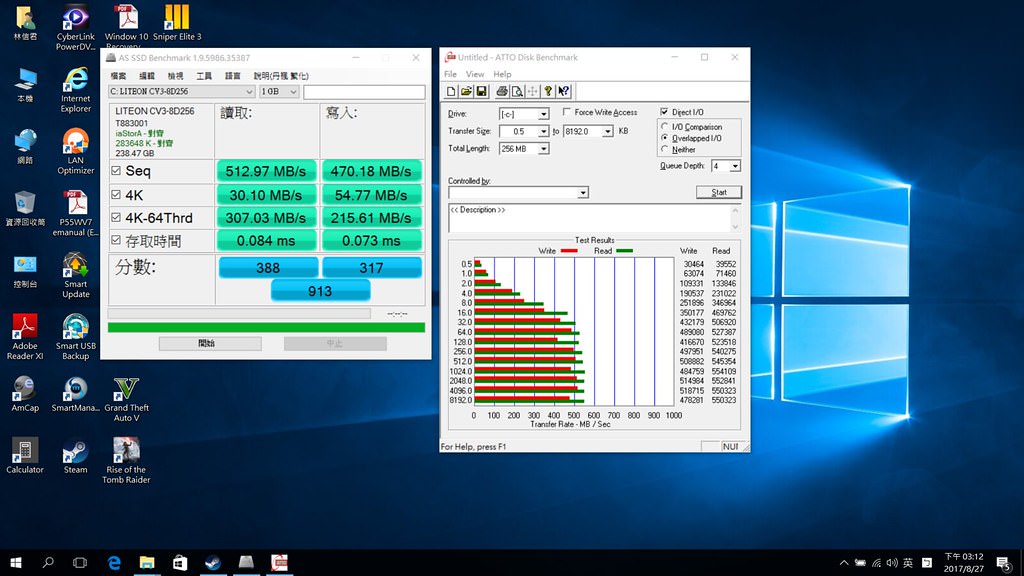Open the P55WV7 emanual PDF icon
Image resolution: width=1024 pixels, height=576 pixels.
click(75, 213)
